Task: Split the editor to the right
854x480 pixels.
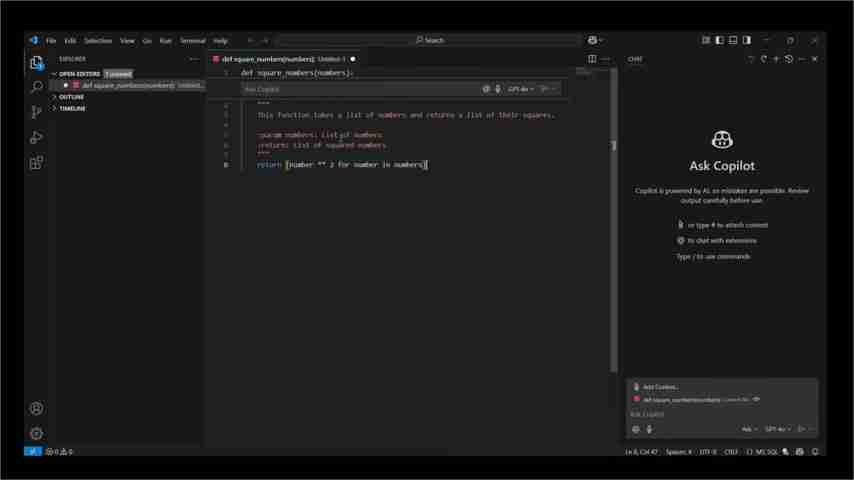Action: tap(592, 58)
